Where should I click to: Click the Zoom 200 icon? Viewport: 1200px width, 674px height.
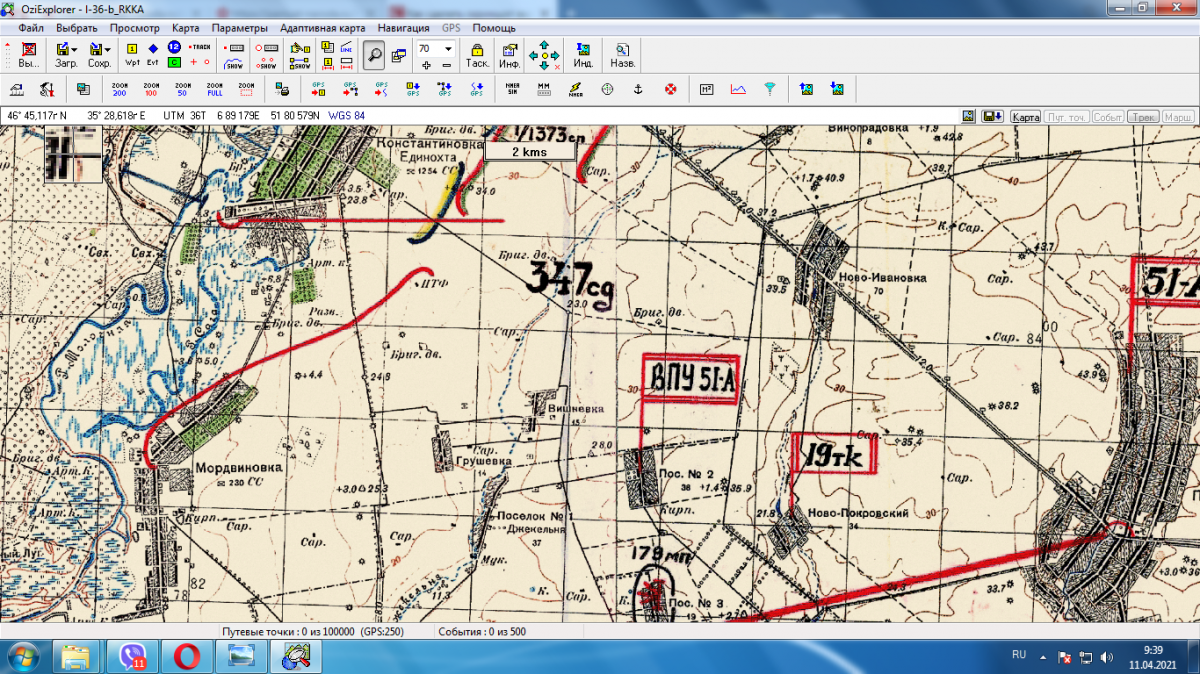point(120,89)
